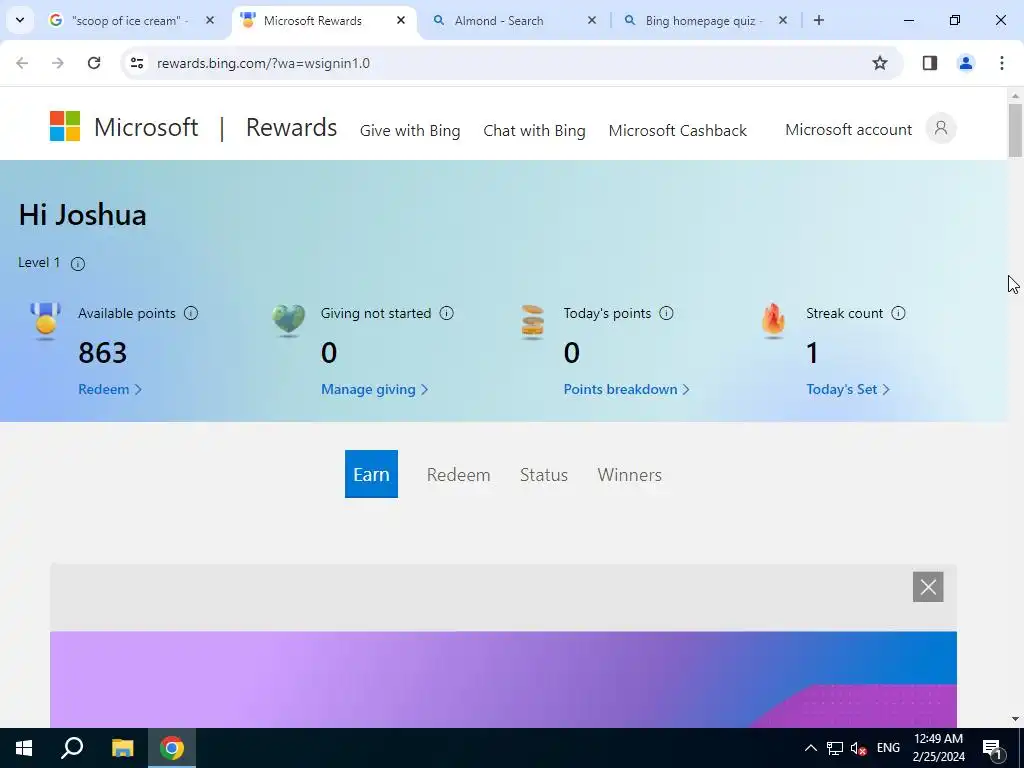Open the browser side panel icon

coord(930,63)
